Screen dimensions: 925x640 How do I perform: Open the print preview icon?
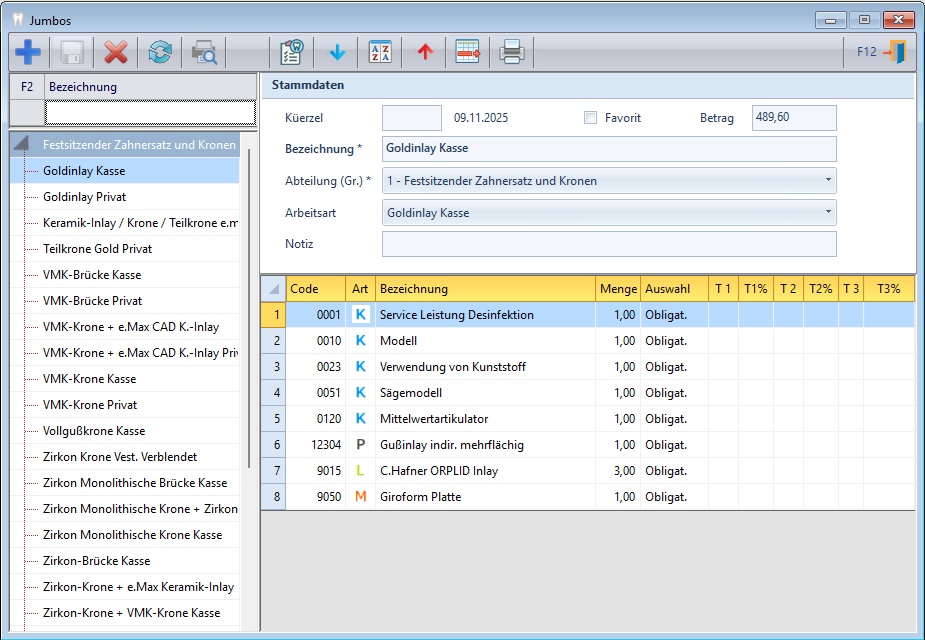pos(204,52)
